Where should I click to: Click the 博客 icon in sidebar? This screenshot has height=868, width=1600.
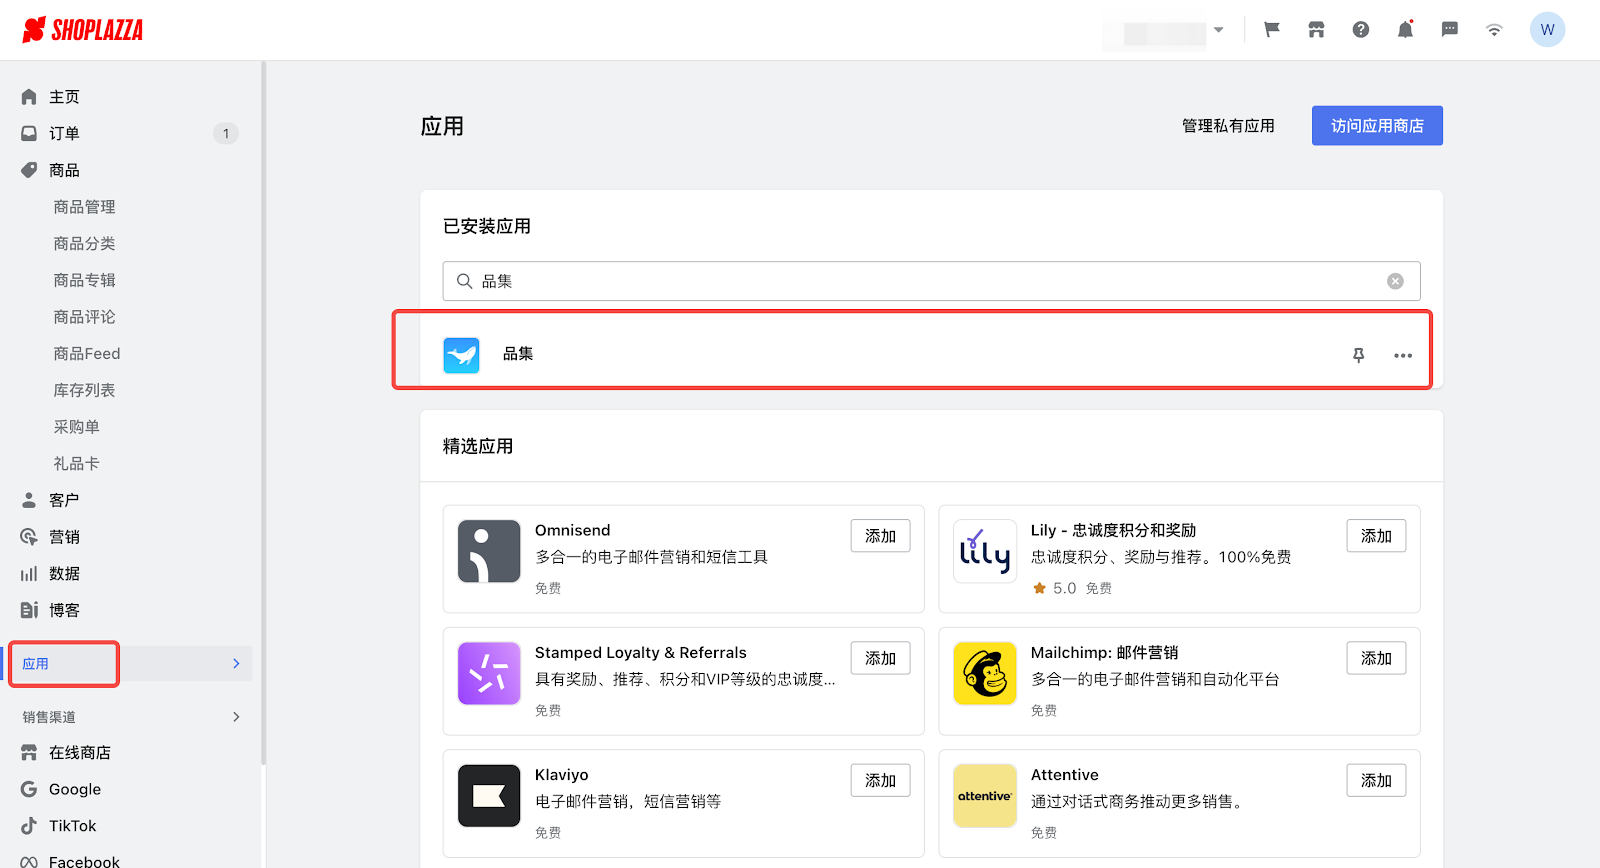pyautogui.click(x=29, y=610)
